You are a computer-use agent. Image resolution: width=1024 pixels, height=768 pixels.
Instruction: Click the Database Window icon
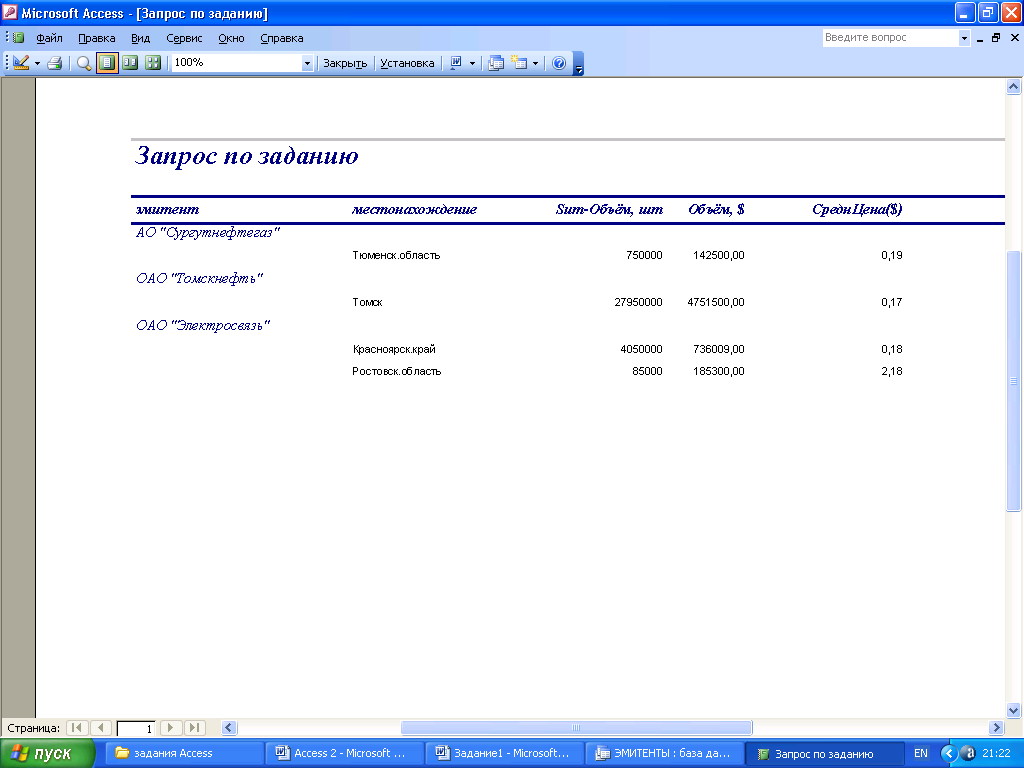coord(496,63)
